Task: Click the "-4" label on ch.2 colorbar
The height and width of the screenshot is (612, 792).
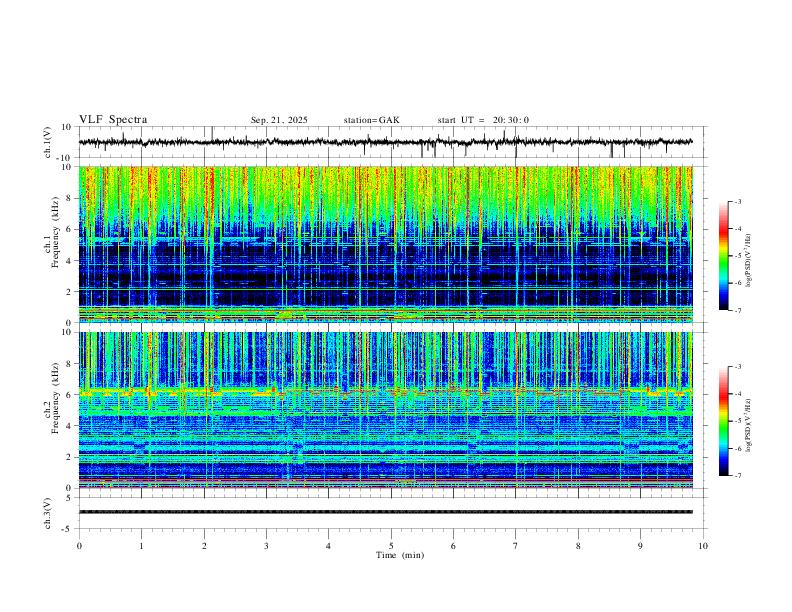Action: pyautogui.click(x=738, y=394)
